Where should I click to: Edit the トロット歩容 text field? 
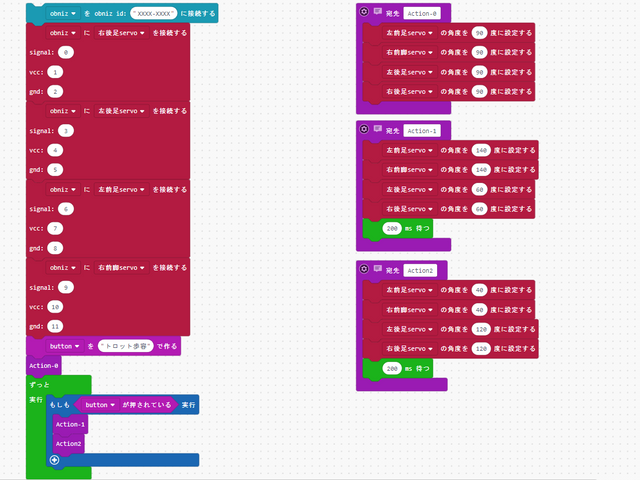pyautogui.click(x=129, y=346)
